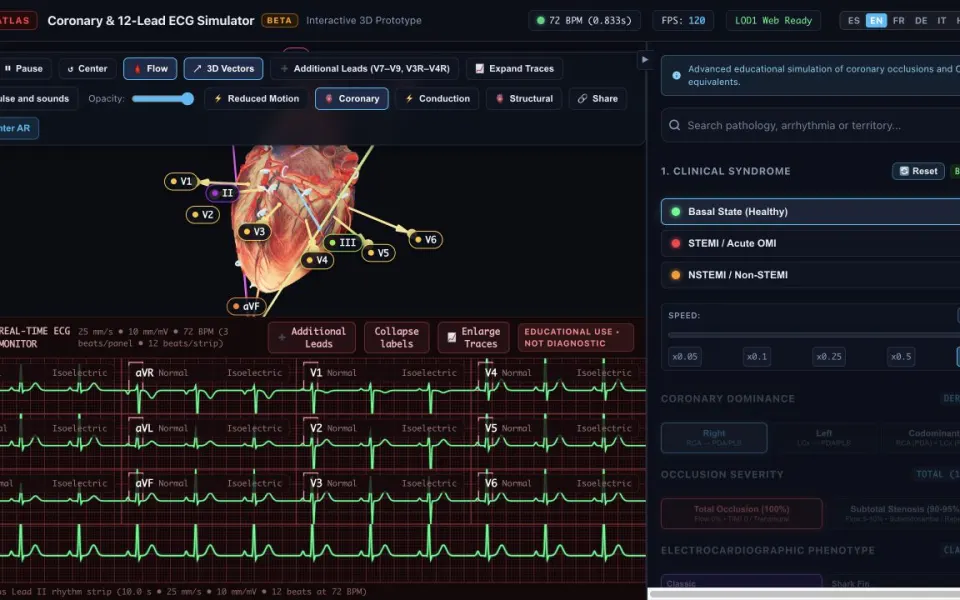Click the lead III marker on heart

342,242
